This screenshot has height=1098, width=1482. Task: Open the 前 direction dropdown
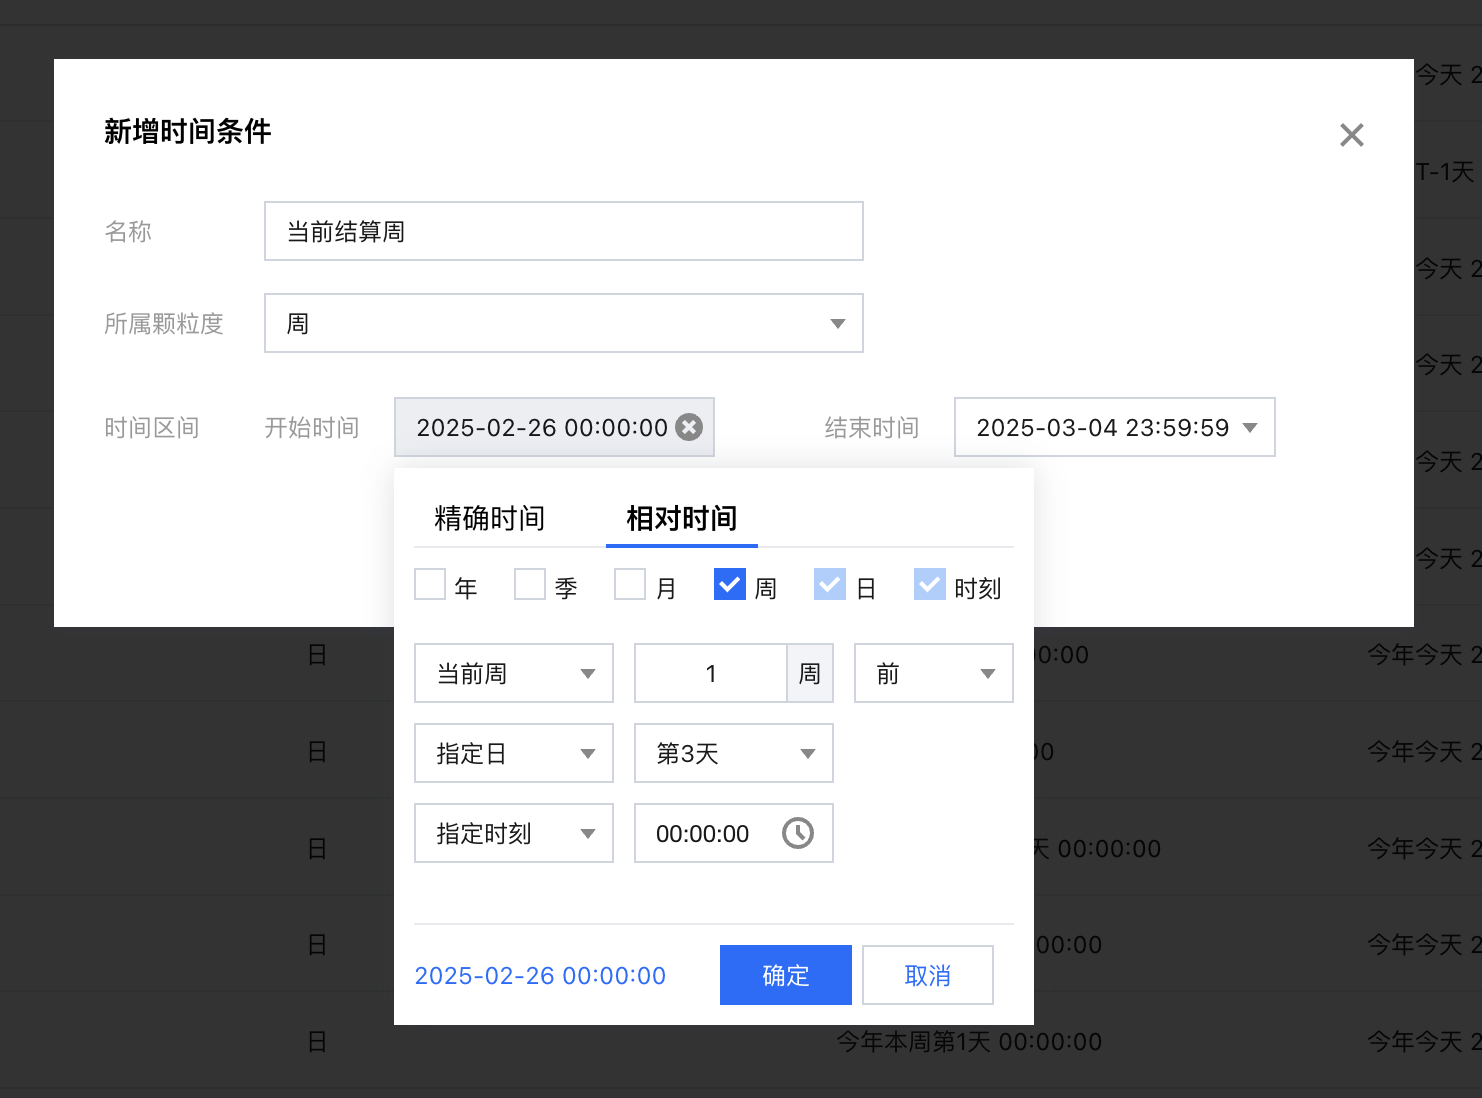pyautogui.click(x=933, y=673)
